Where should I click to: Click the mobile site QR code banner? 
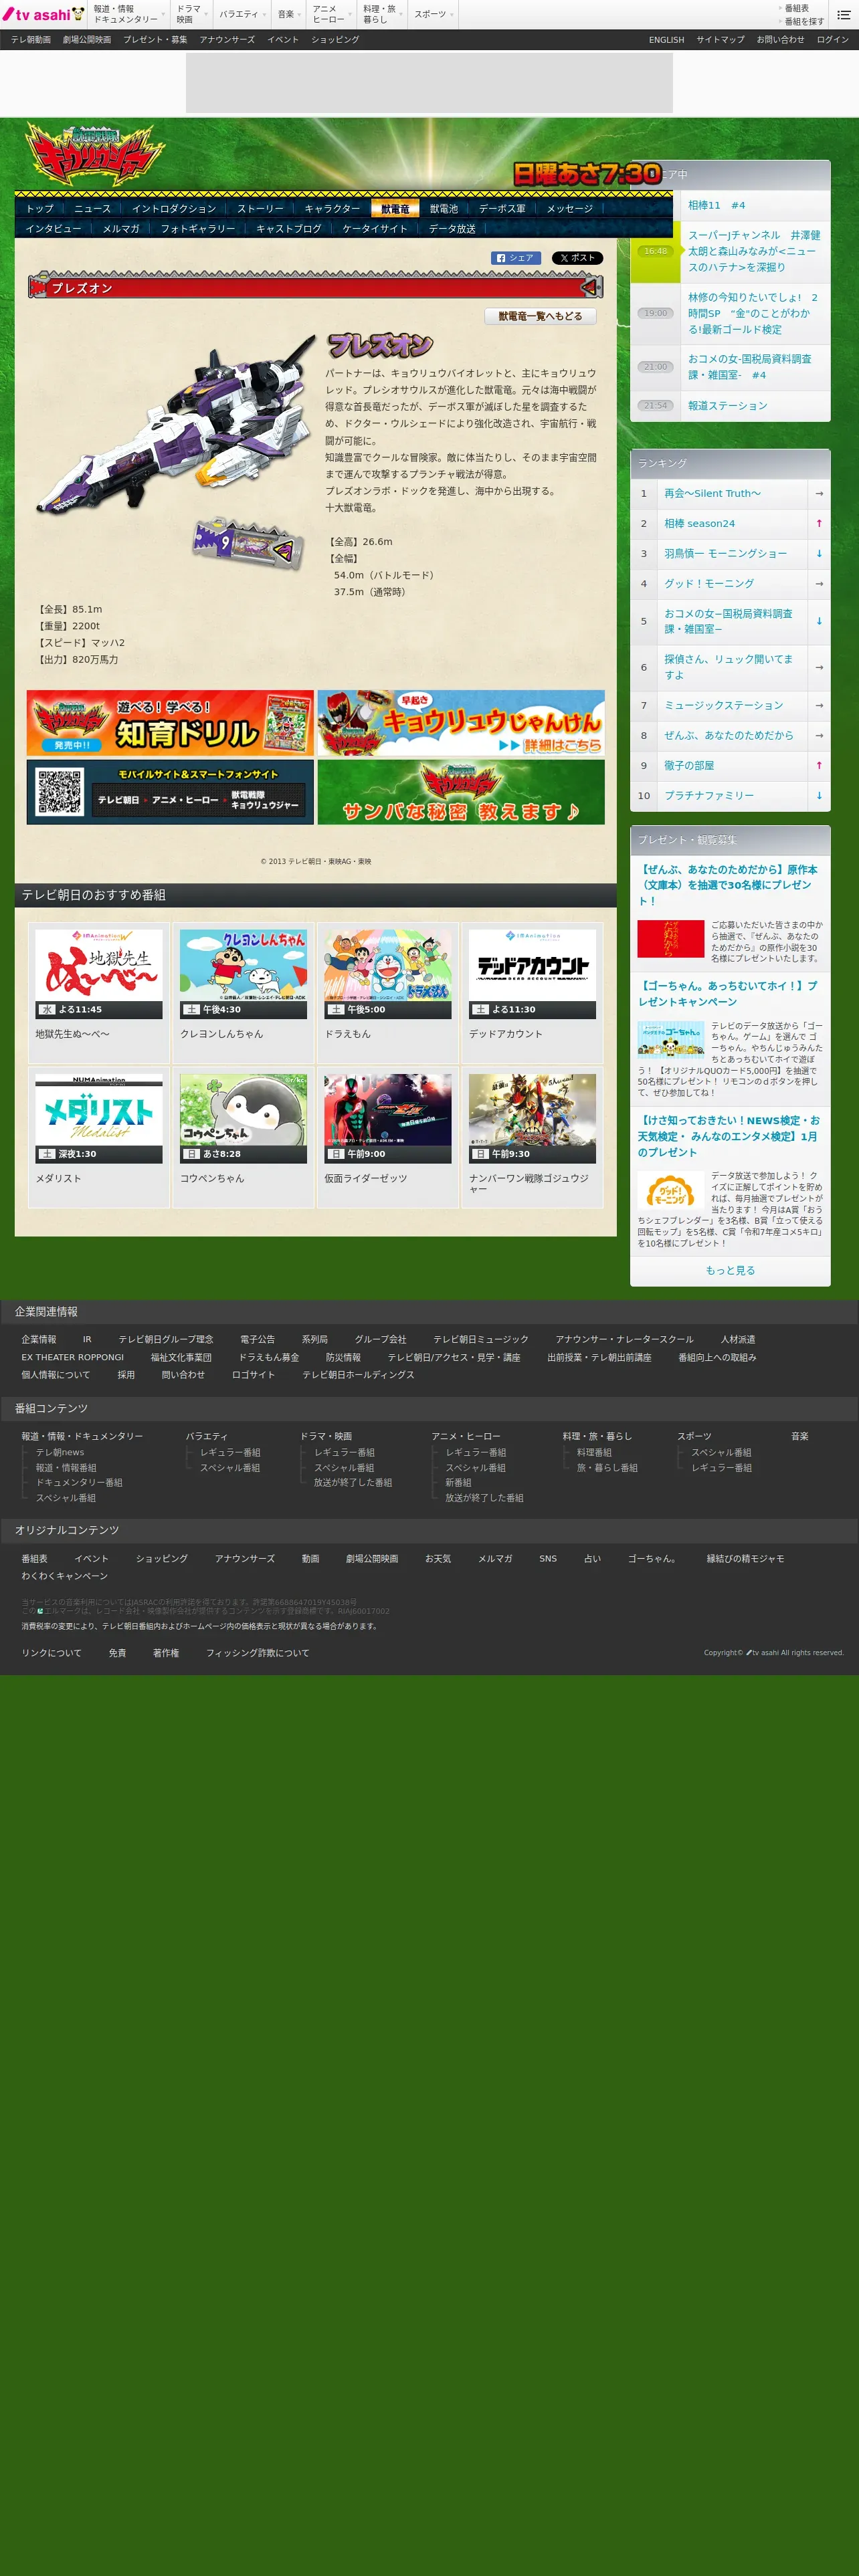(170, 792)
